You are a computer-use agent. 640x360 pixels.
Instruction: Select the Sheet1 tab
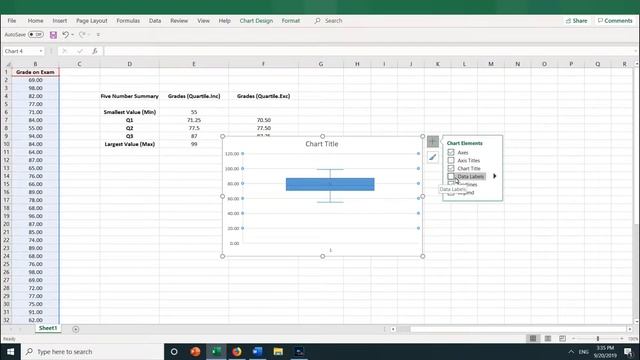(x=48, y=328)
